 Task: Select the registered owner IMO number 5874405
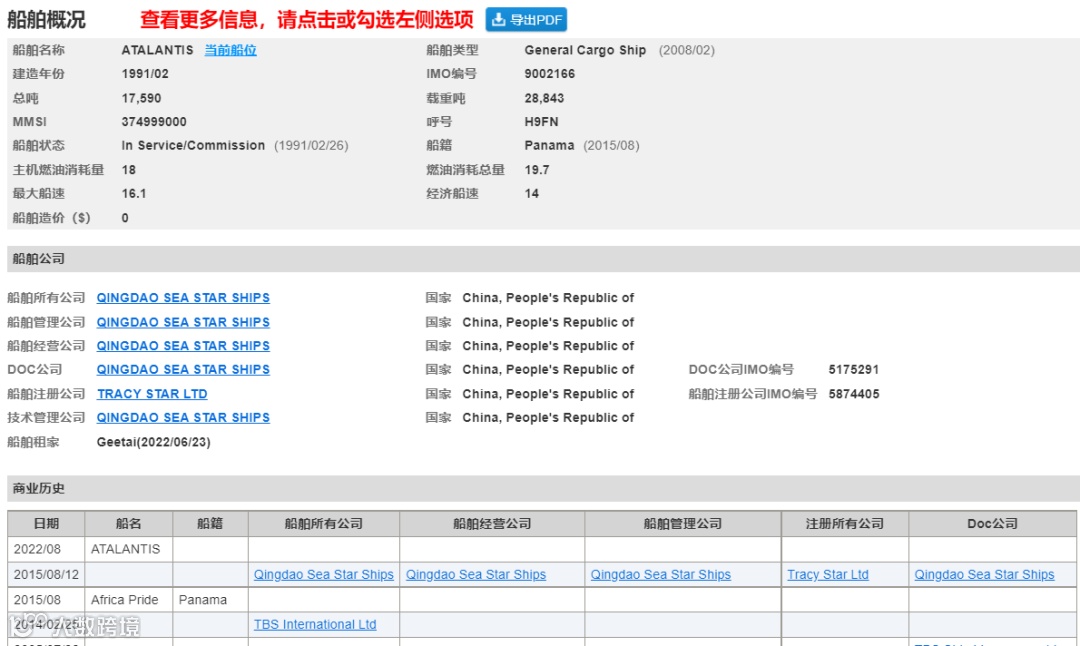click(x=853, y=394)
